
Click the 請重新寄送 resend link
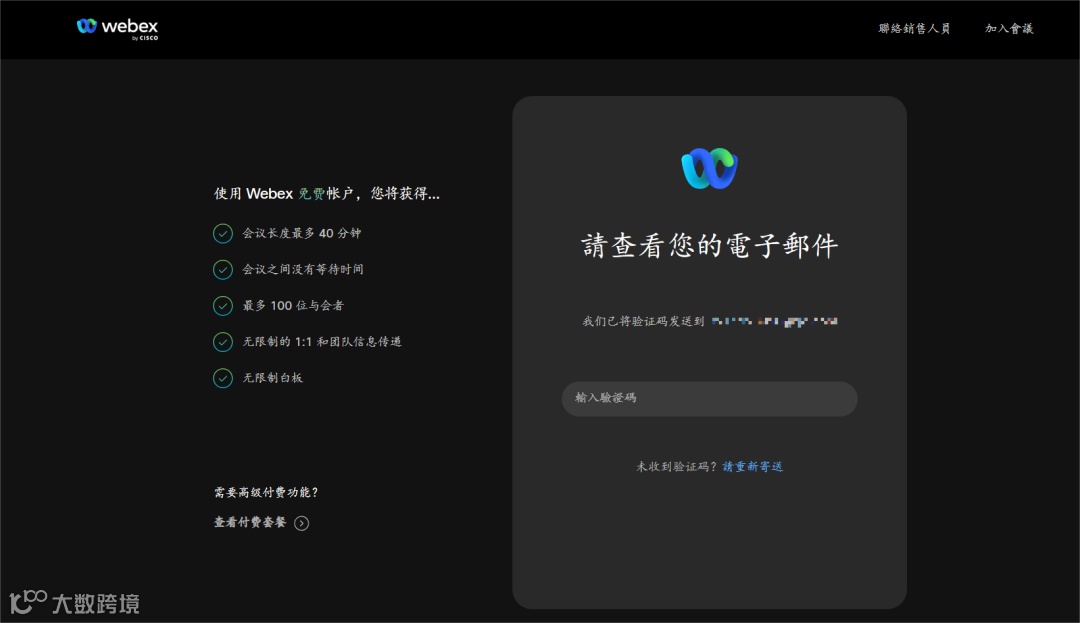point(752,467)
